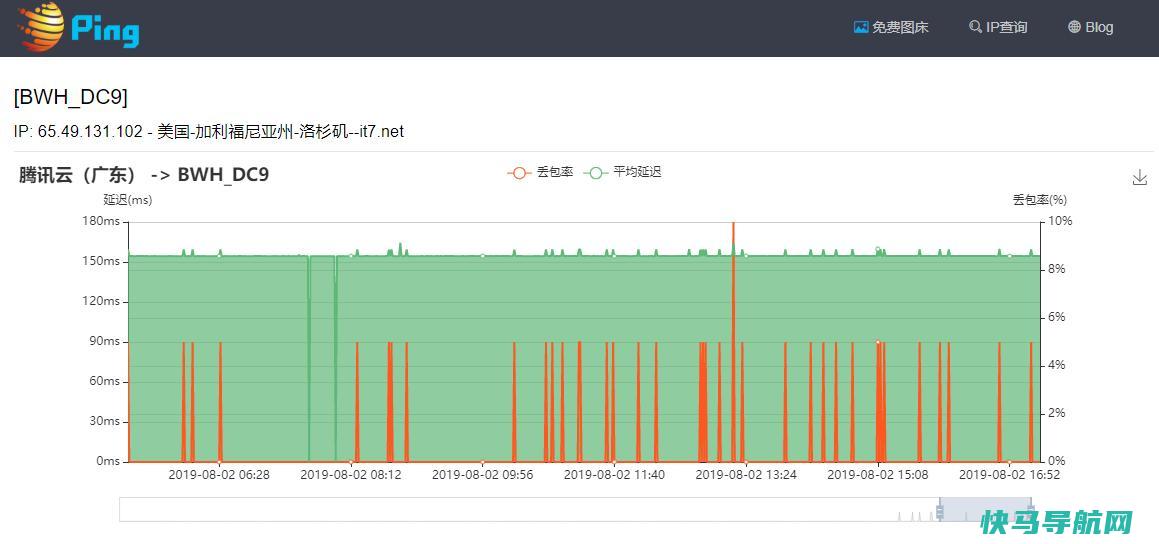Click the 120ms axis value
Image resolution: width=1159 pixels, height=544 pixels.
point(101,302)
